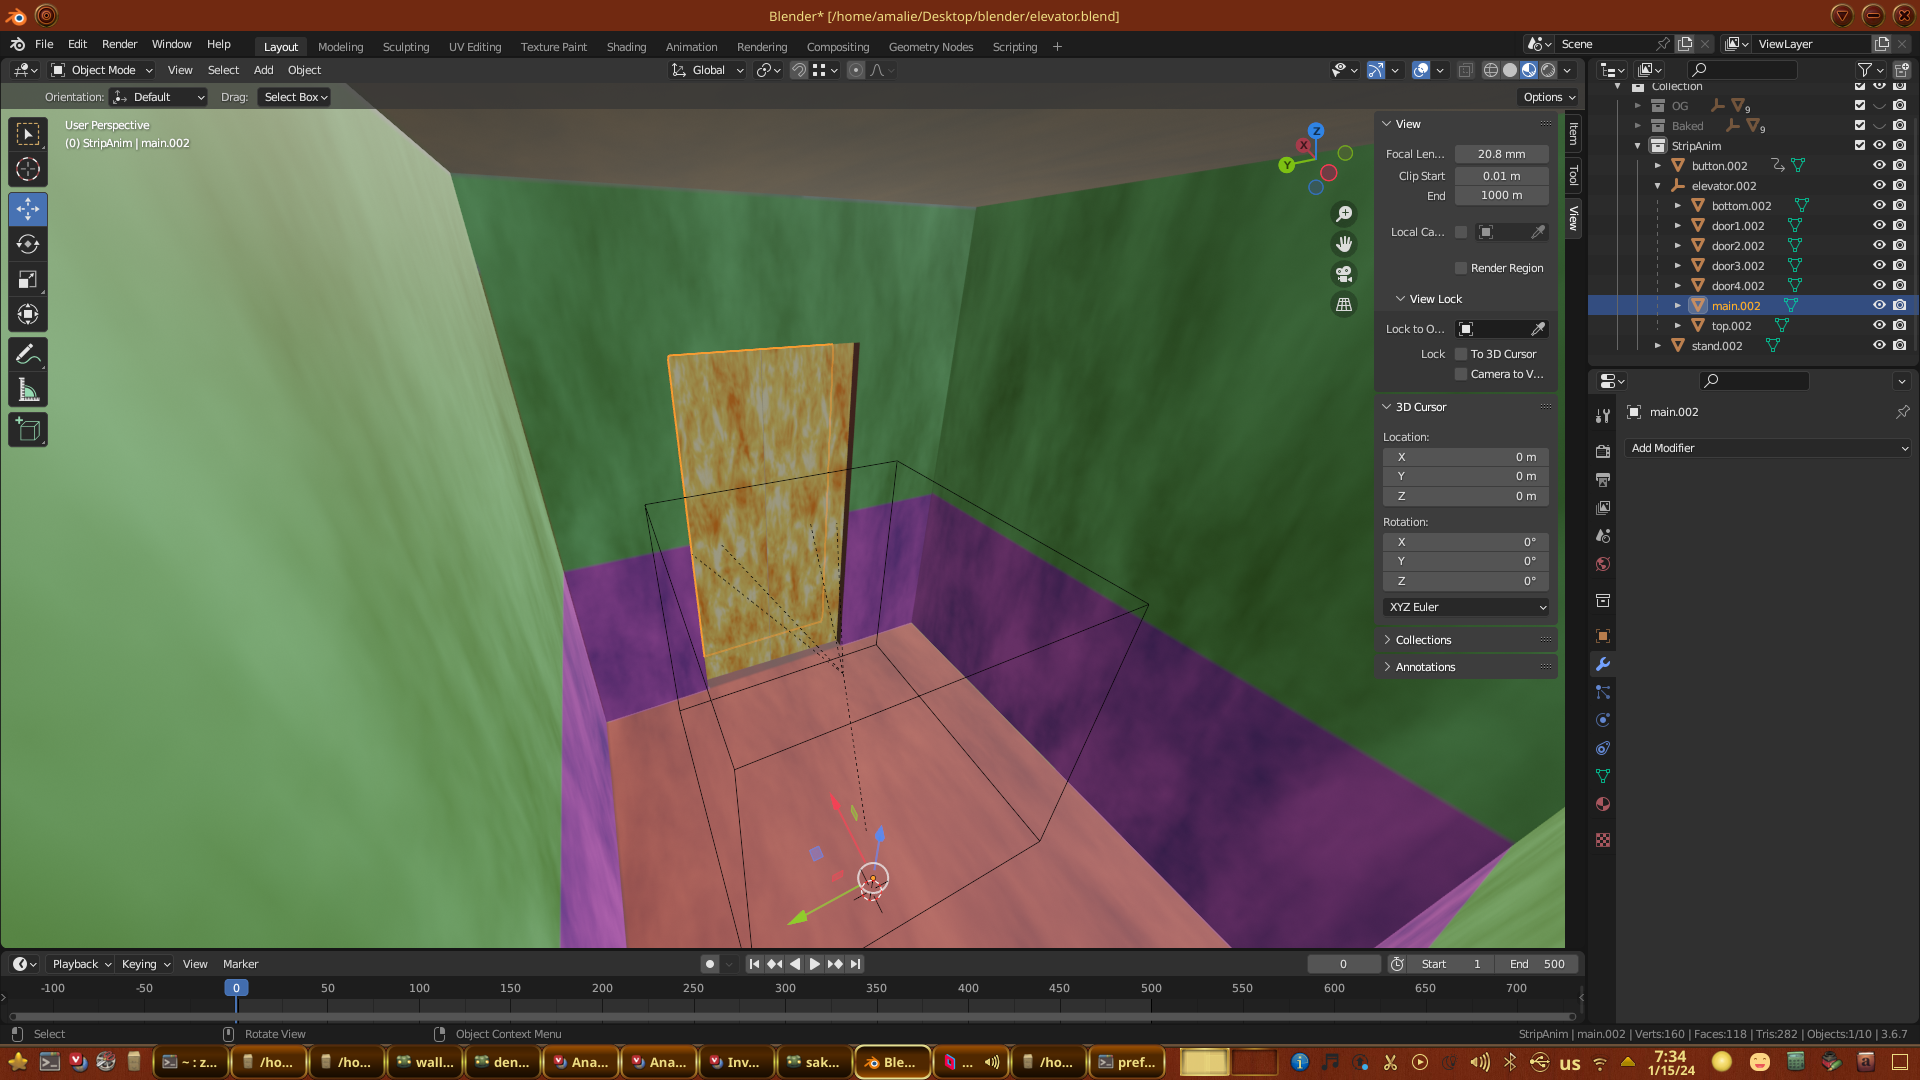The image size is (1920, 1080).
Task: Toggle camera view icon in viewport
Action: coord(1344,274)
